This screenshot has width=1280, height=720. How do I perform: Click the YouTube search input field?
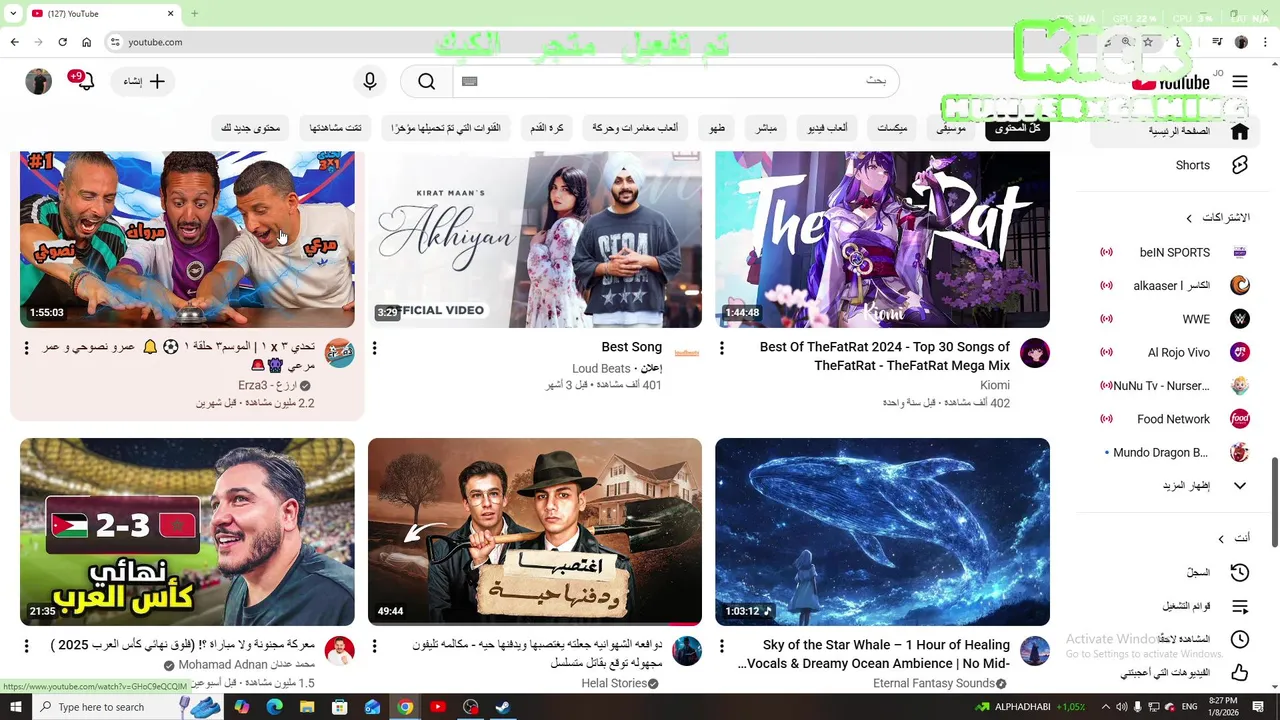675,81
